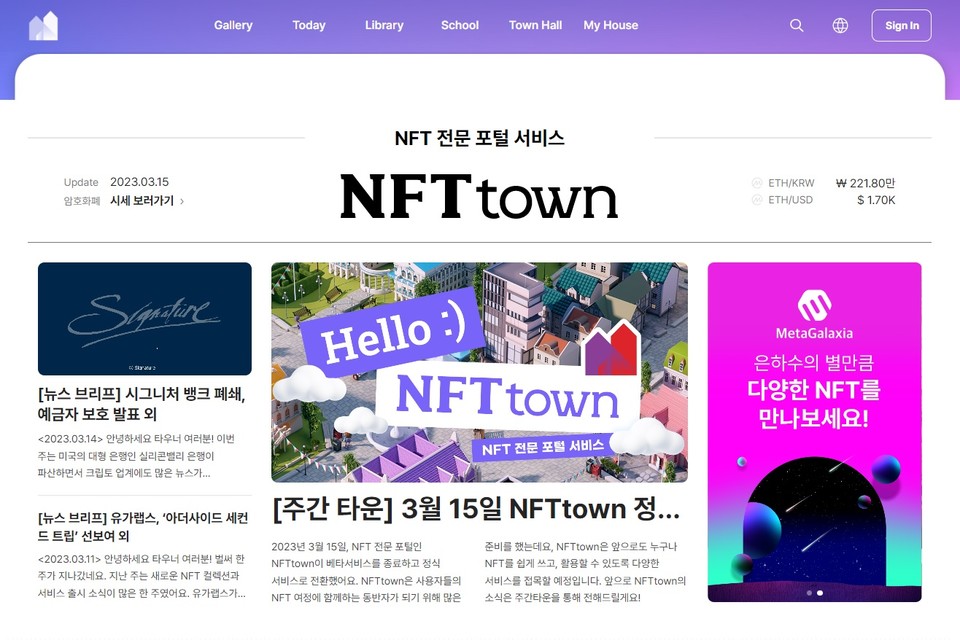Click the Ethereum coin icon beside ETH/KRW
Screen dimensions: 960x640
(757, 183)
